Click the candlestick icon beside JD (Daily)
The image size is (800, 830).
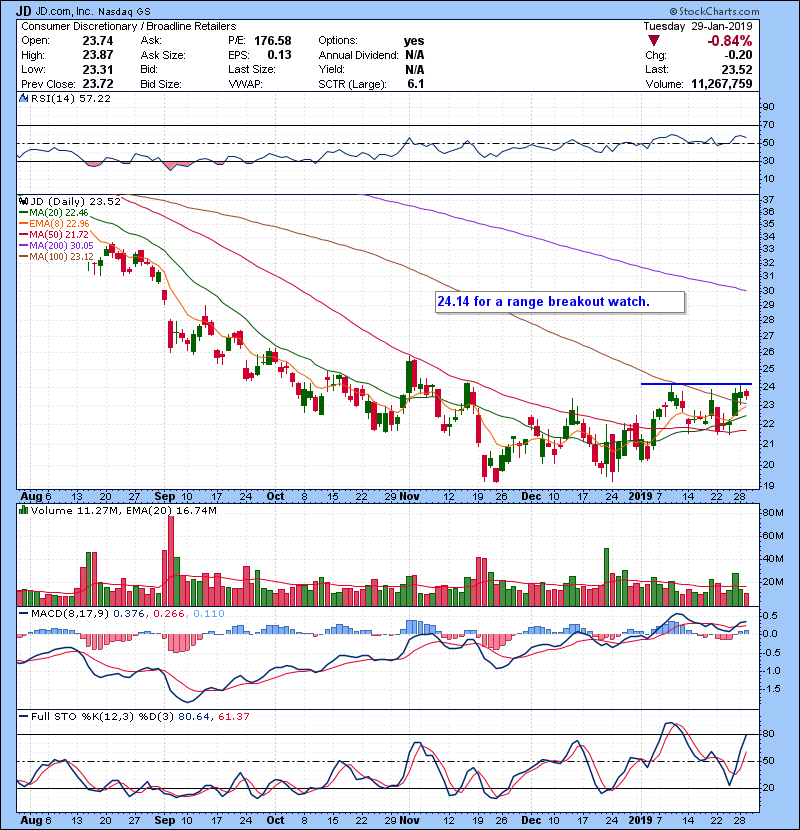tap(24, 201)
